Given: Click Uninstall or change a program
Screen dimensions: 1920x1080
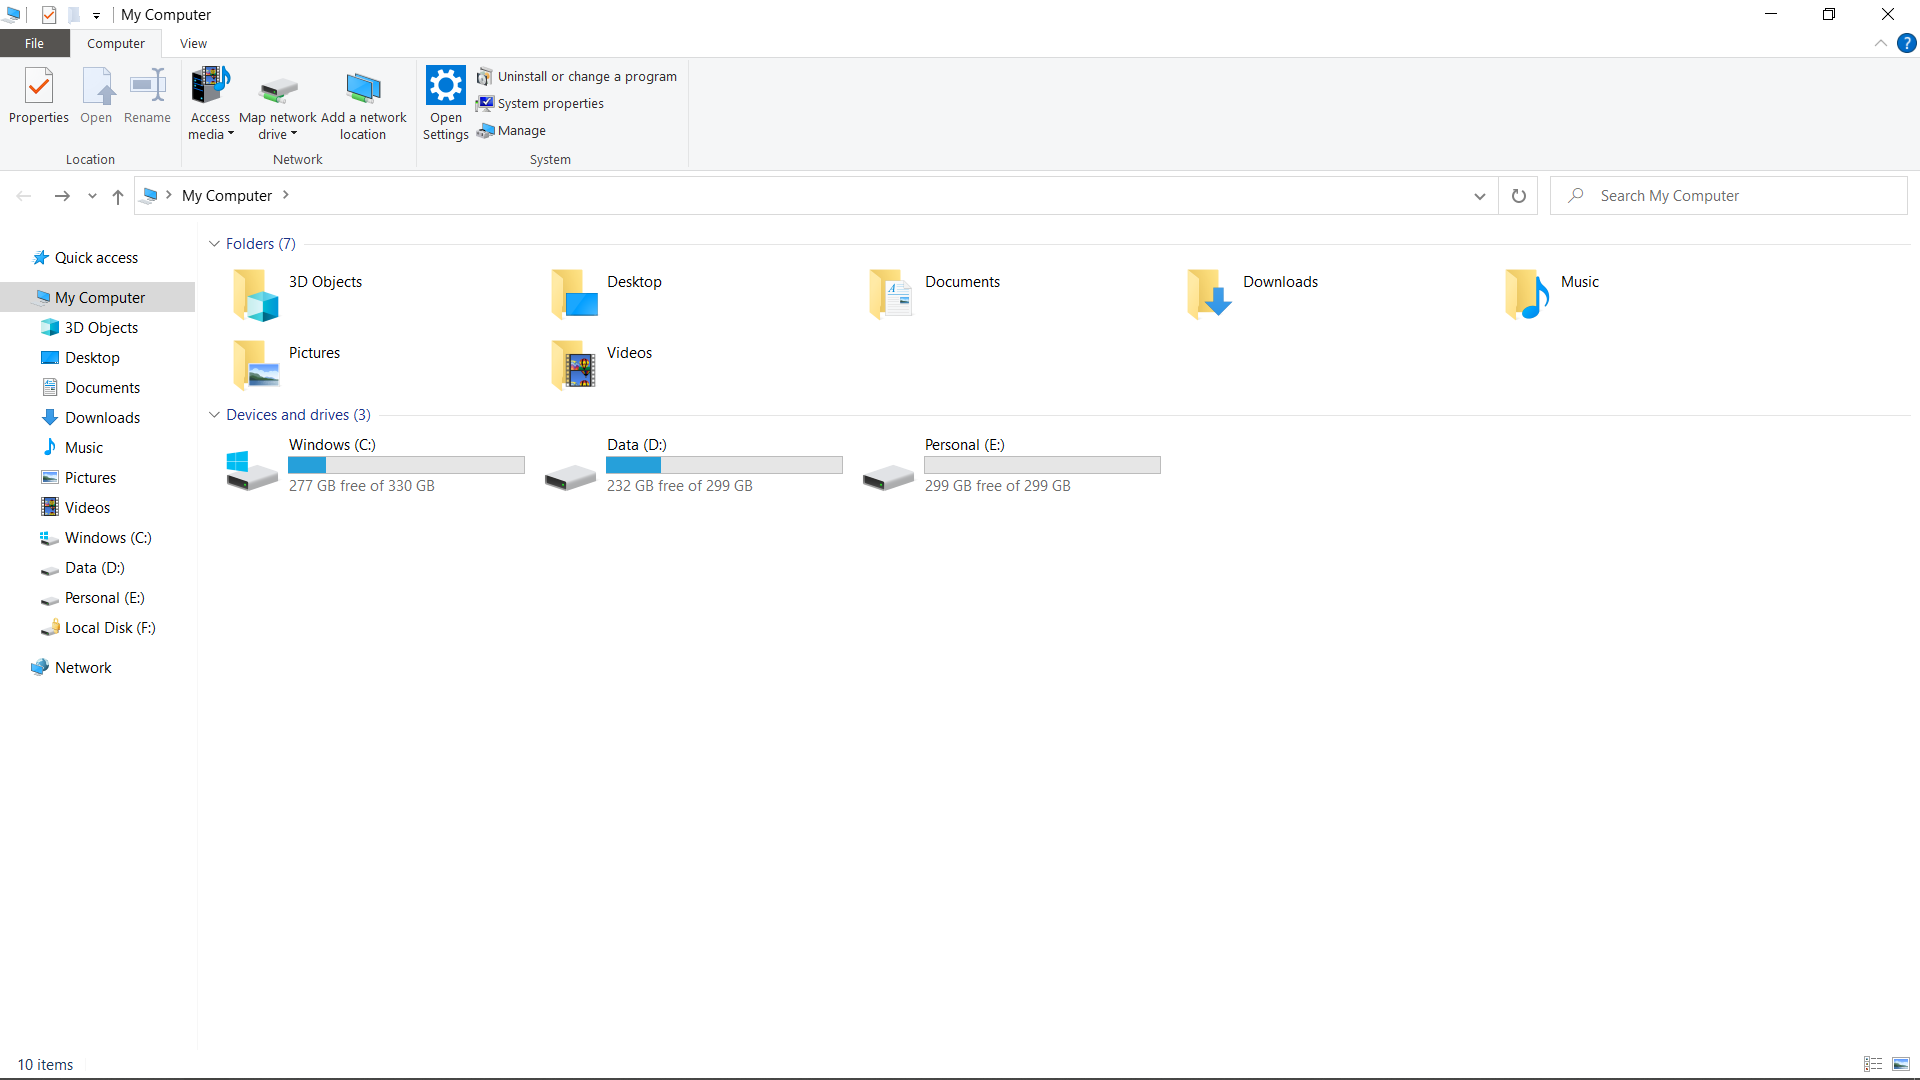Looking at the screenshot, I should (x=577, y=77).
